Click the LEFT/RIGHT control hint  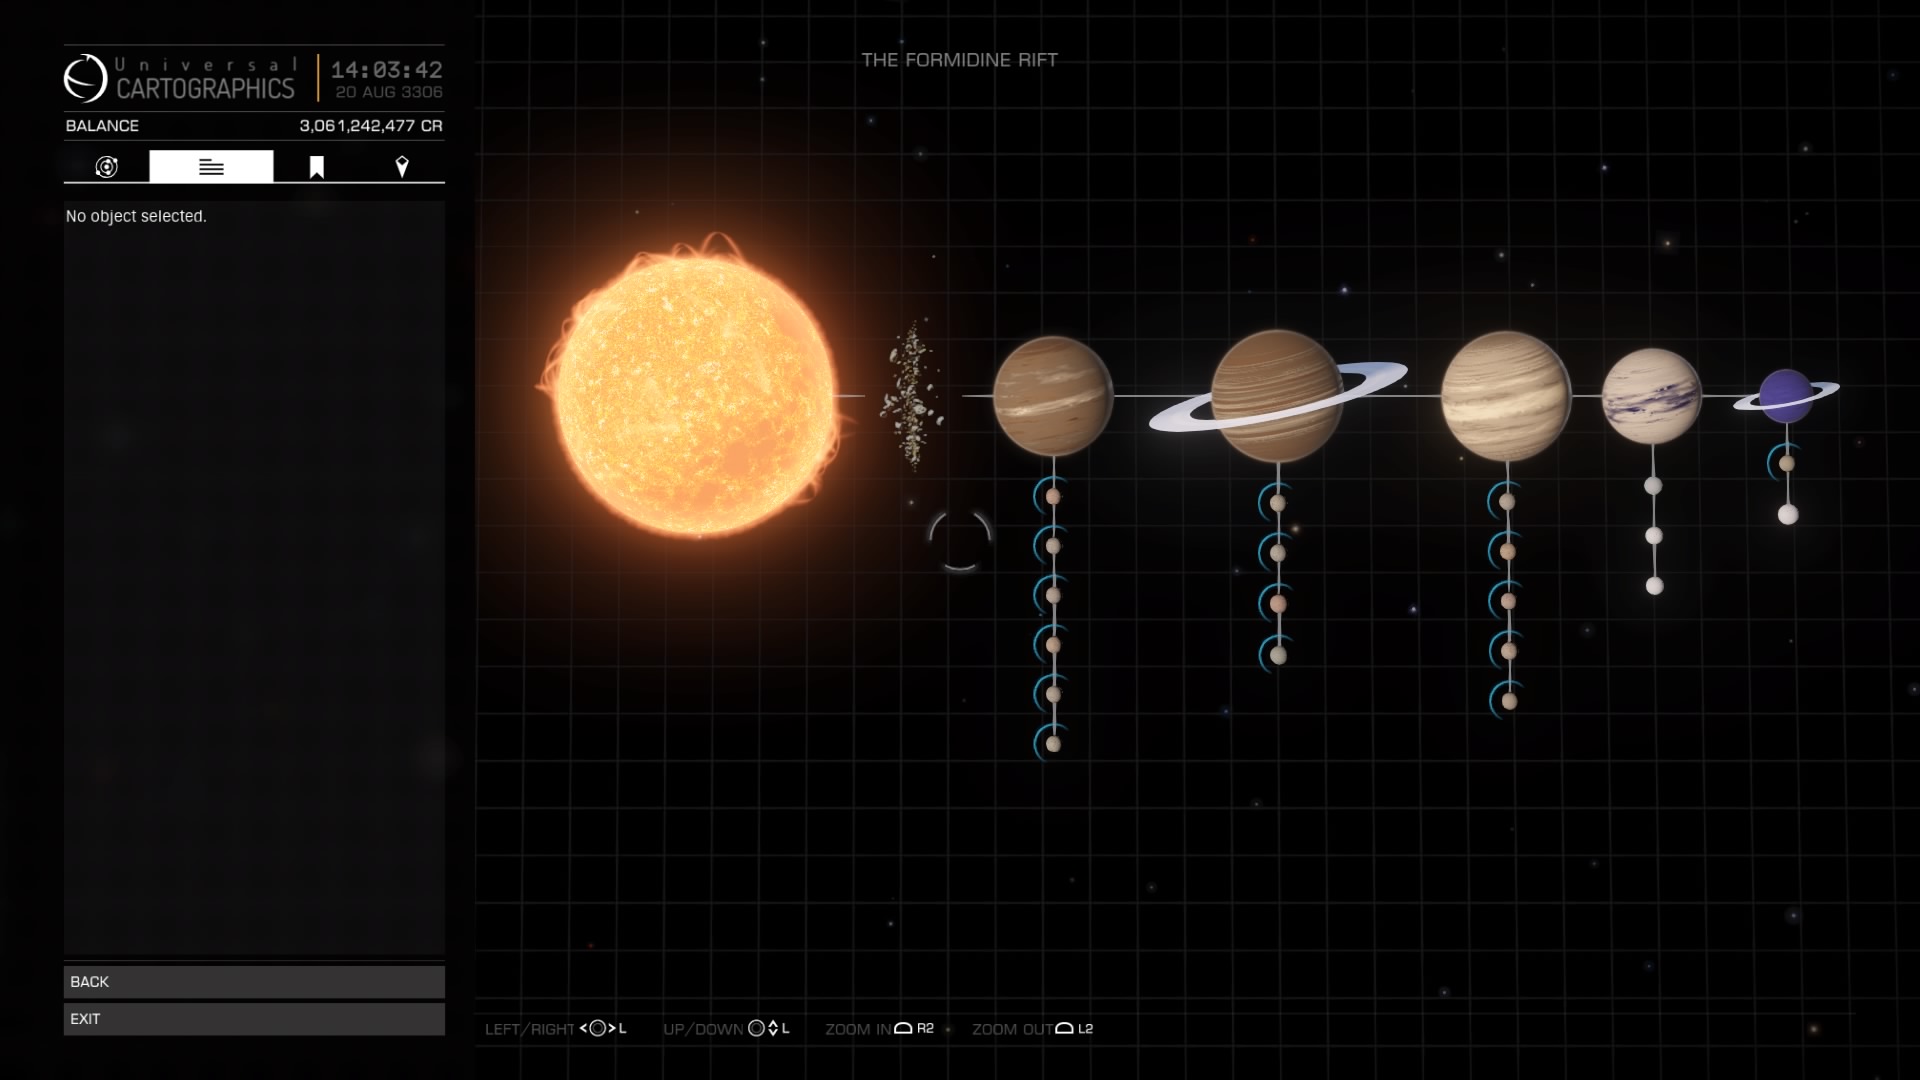tap(556, 1029)
